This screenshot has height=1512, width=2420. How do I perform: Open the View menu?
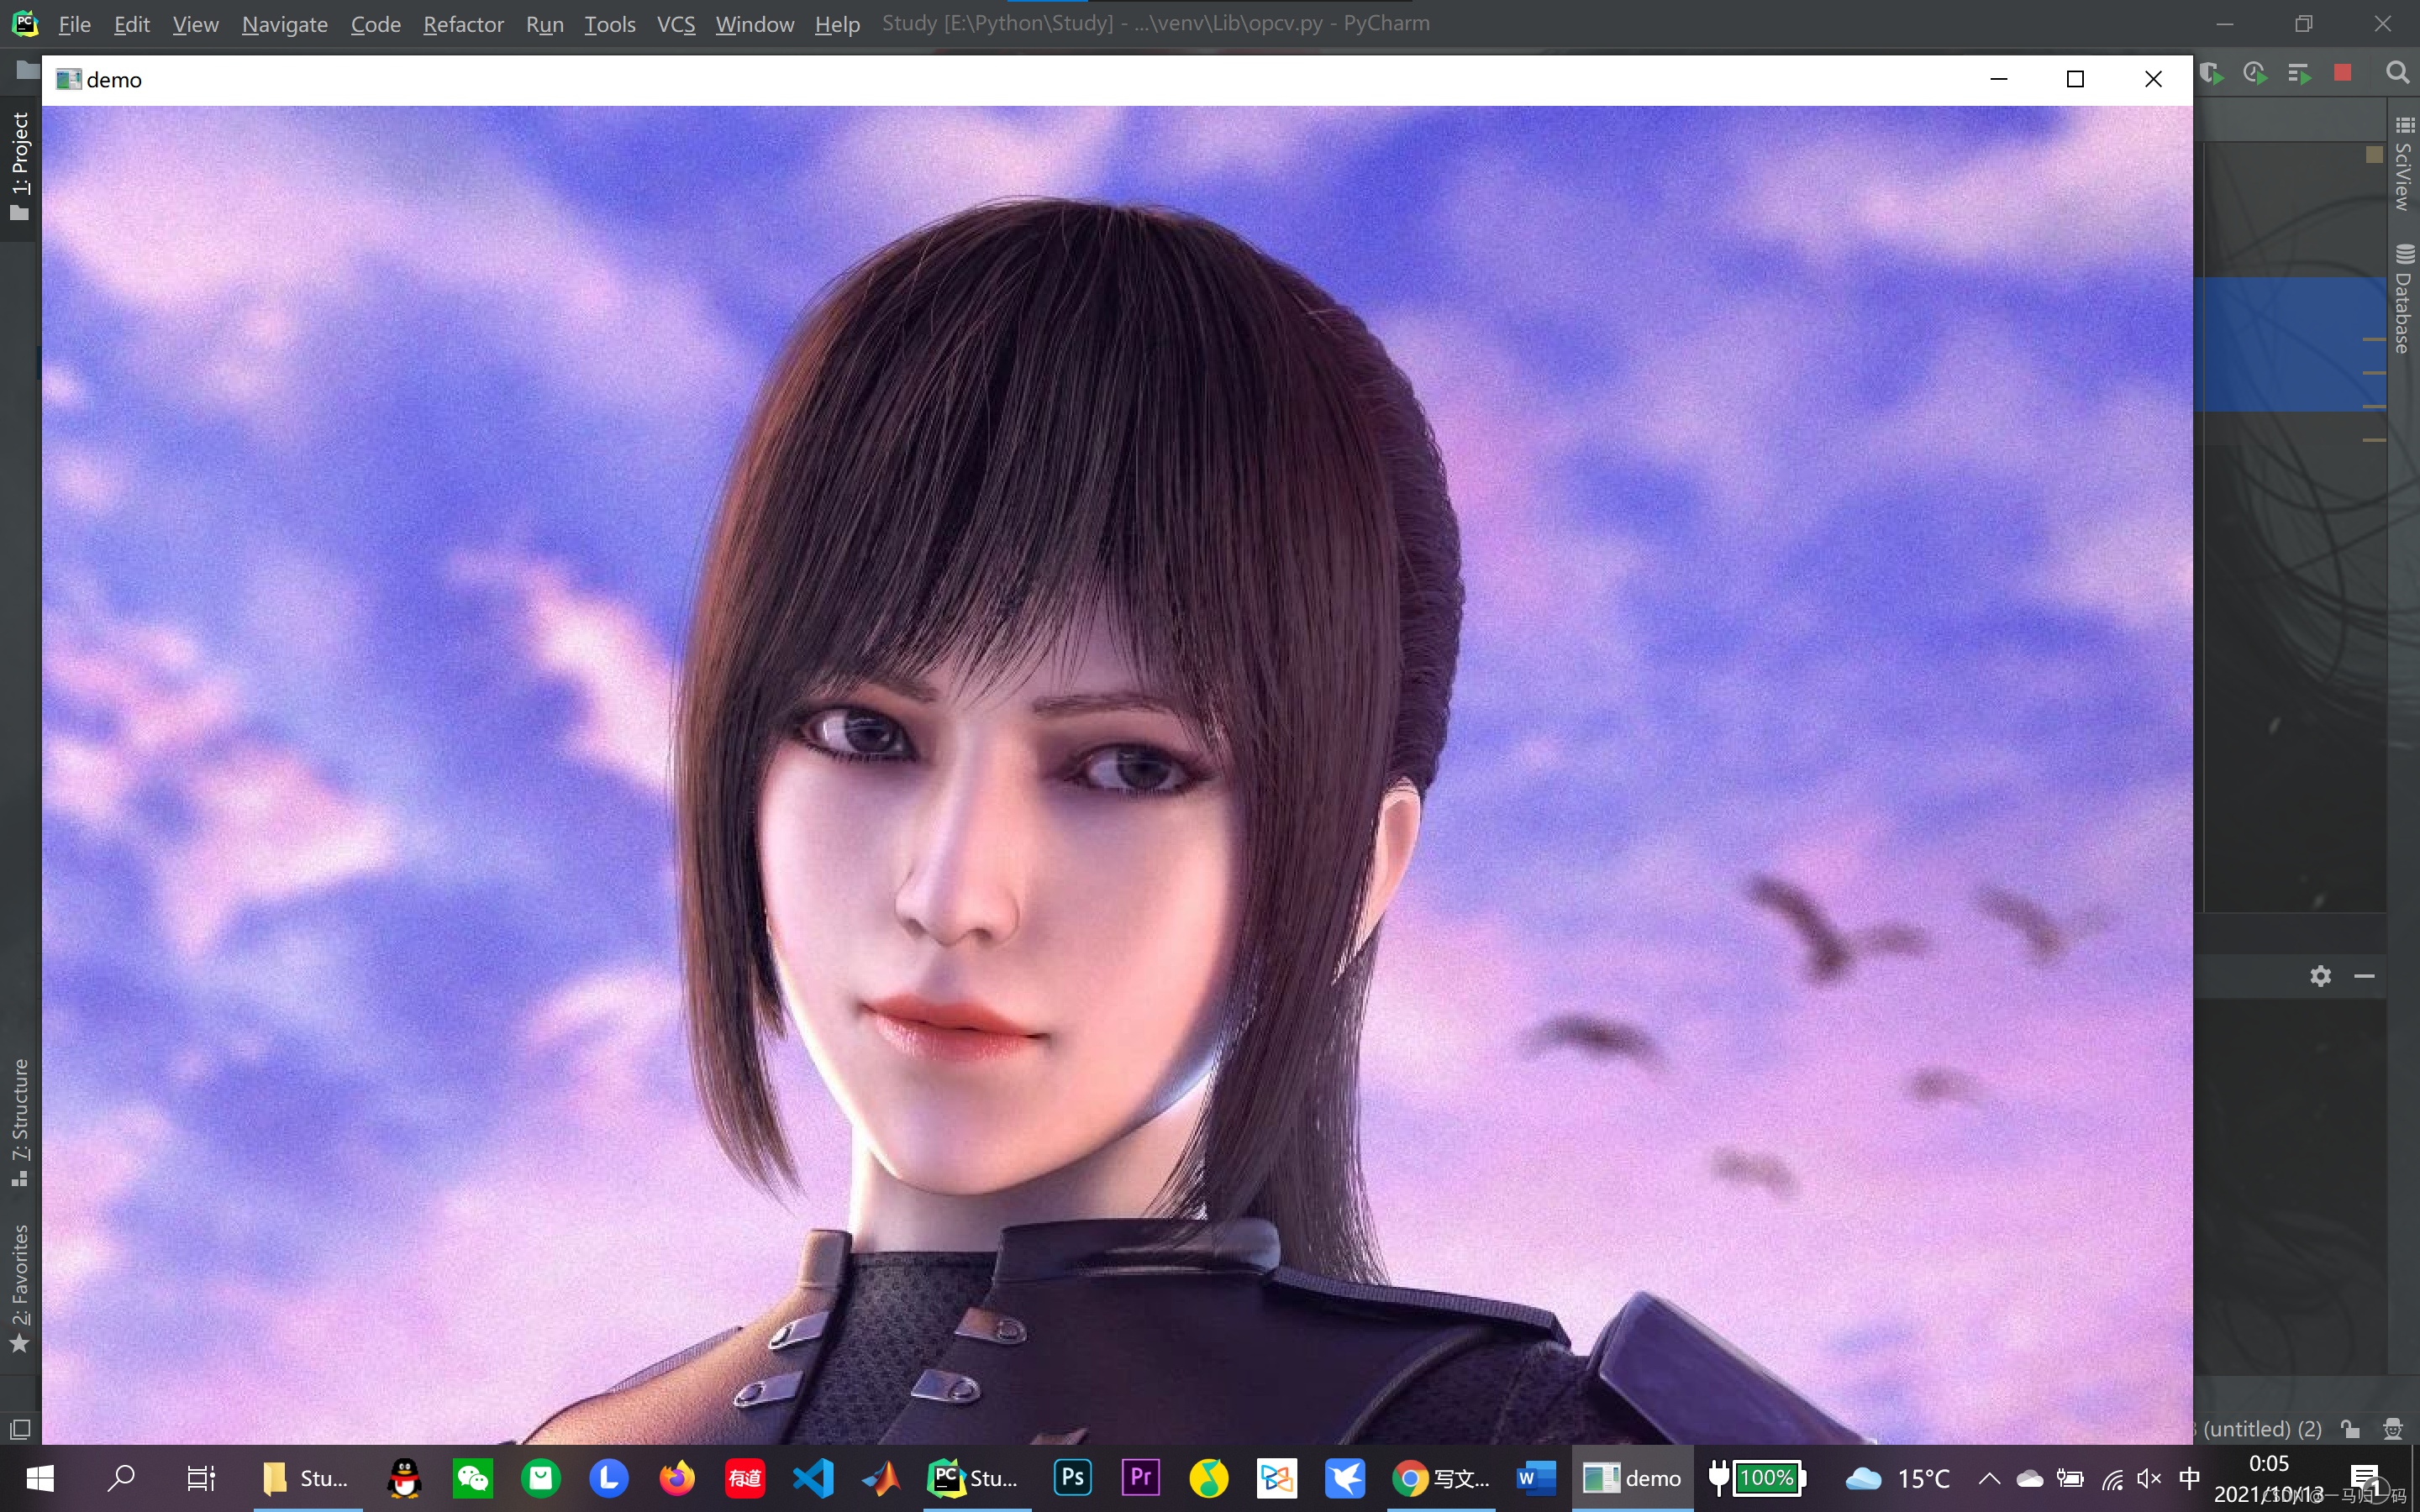coord(195,24)
